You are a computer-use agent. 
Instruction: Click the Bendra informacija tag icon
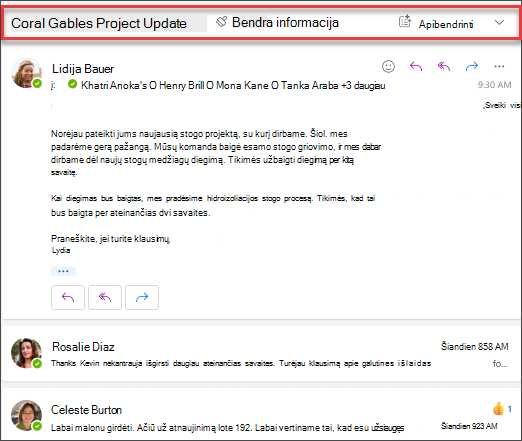[221, 22]
